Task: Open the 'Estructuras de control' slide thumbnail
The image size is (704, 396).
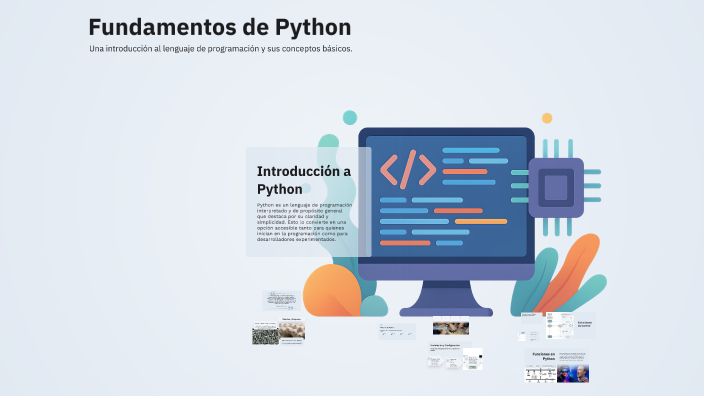Action: pyautogui.click(x=571, y=326)
